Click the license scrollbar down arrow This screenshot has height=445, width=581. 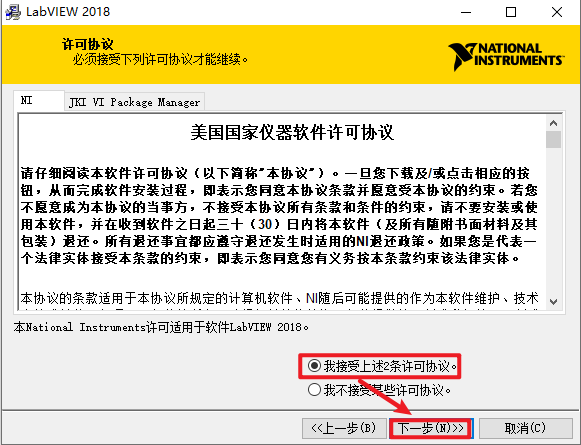[554, 301]
